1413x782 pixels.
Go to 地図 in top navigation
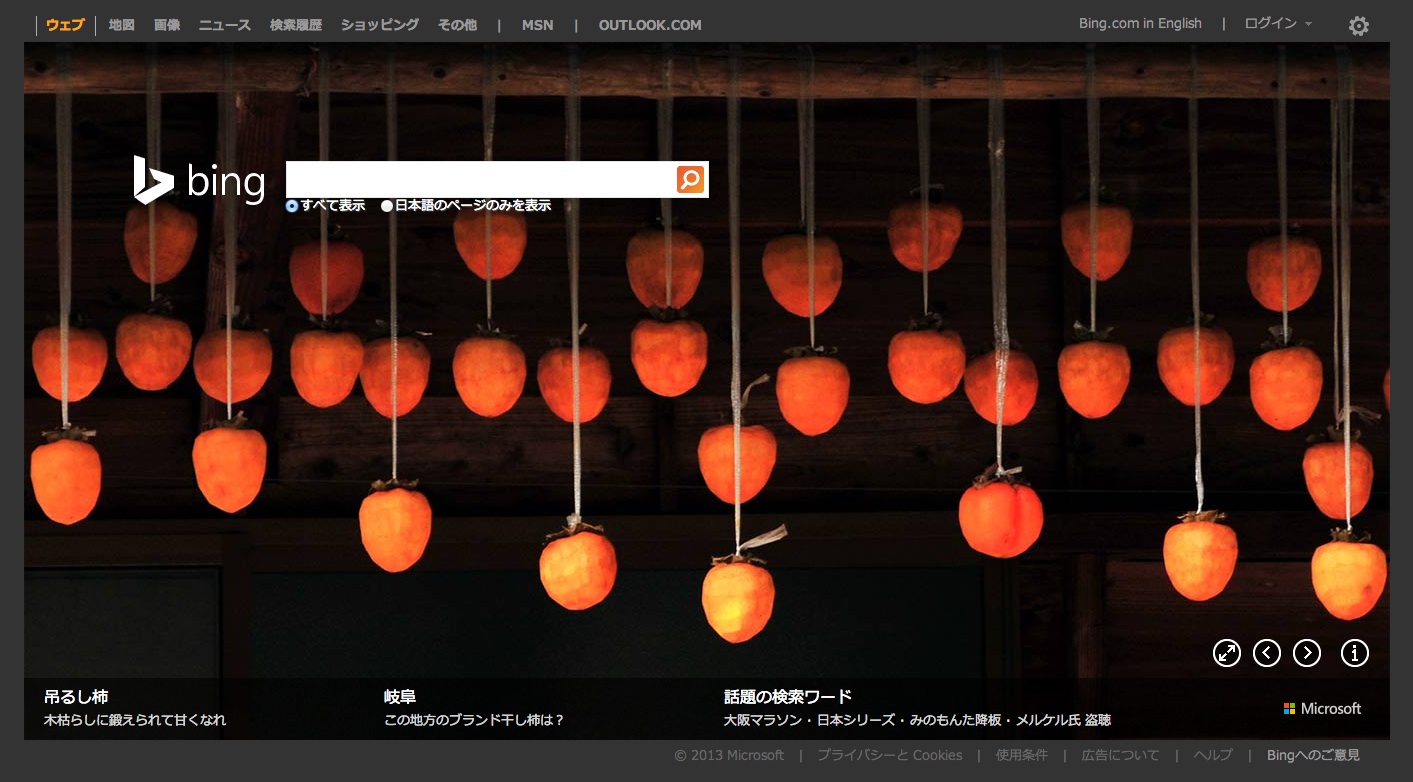click(x=121, y=25)
